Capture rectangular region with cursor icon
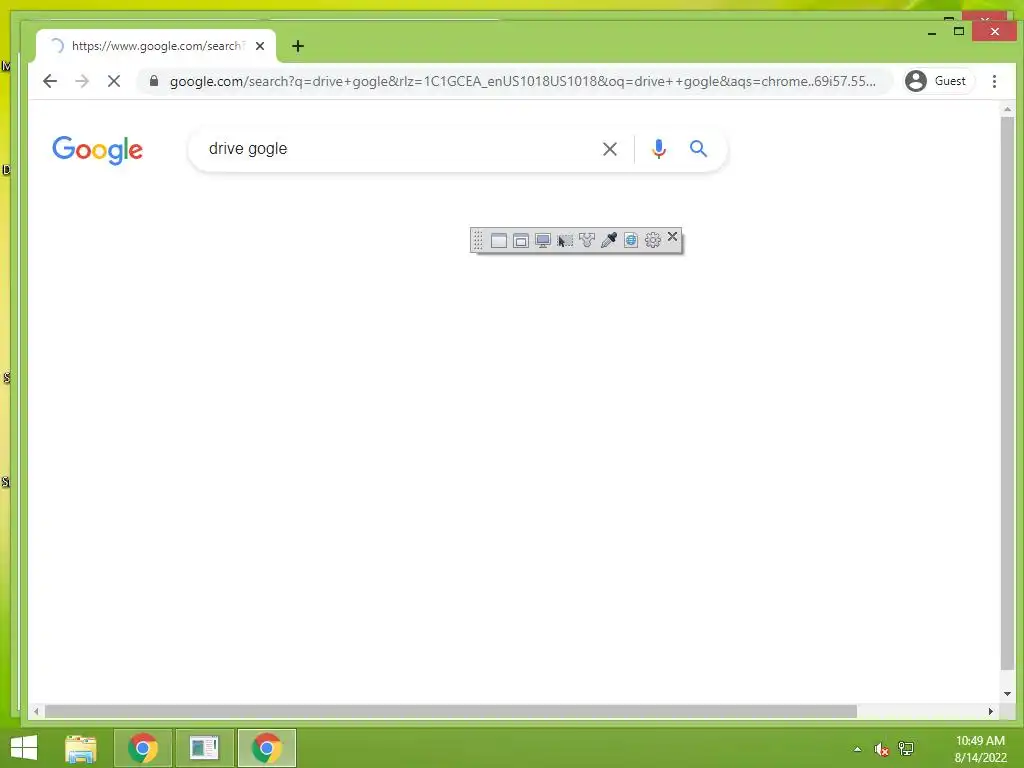This screenshot has height=768, width=1024. (x=565, y=240)
